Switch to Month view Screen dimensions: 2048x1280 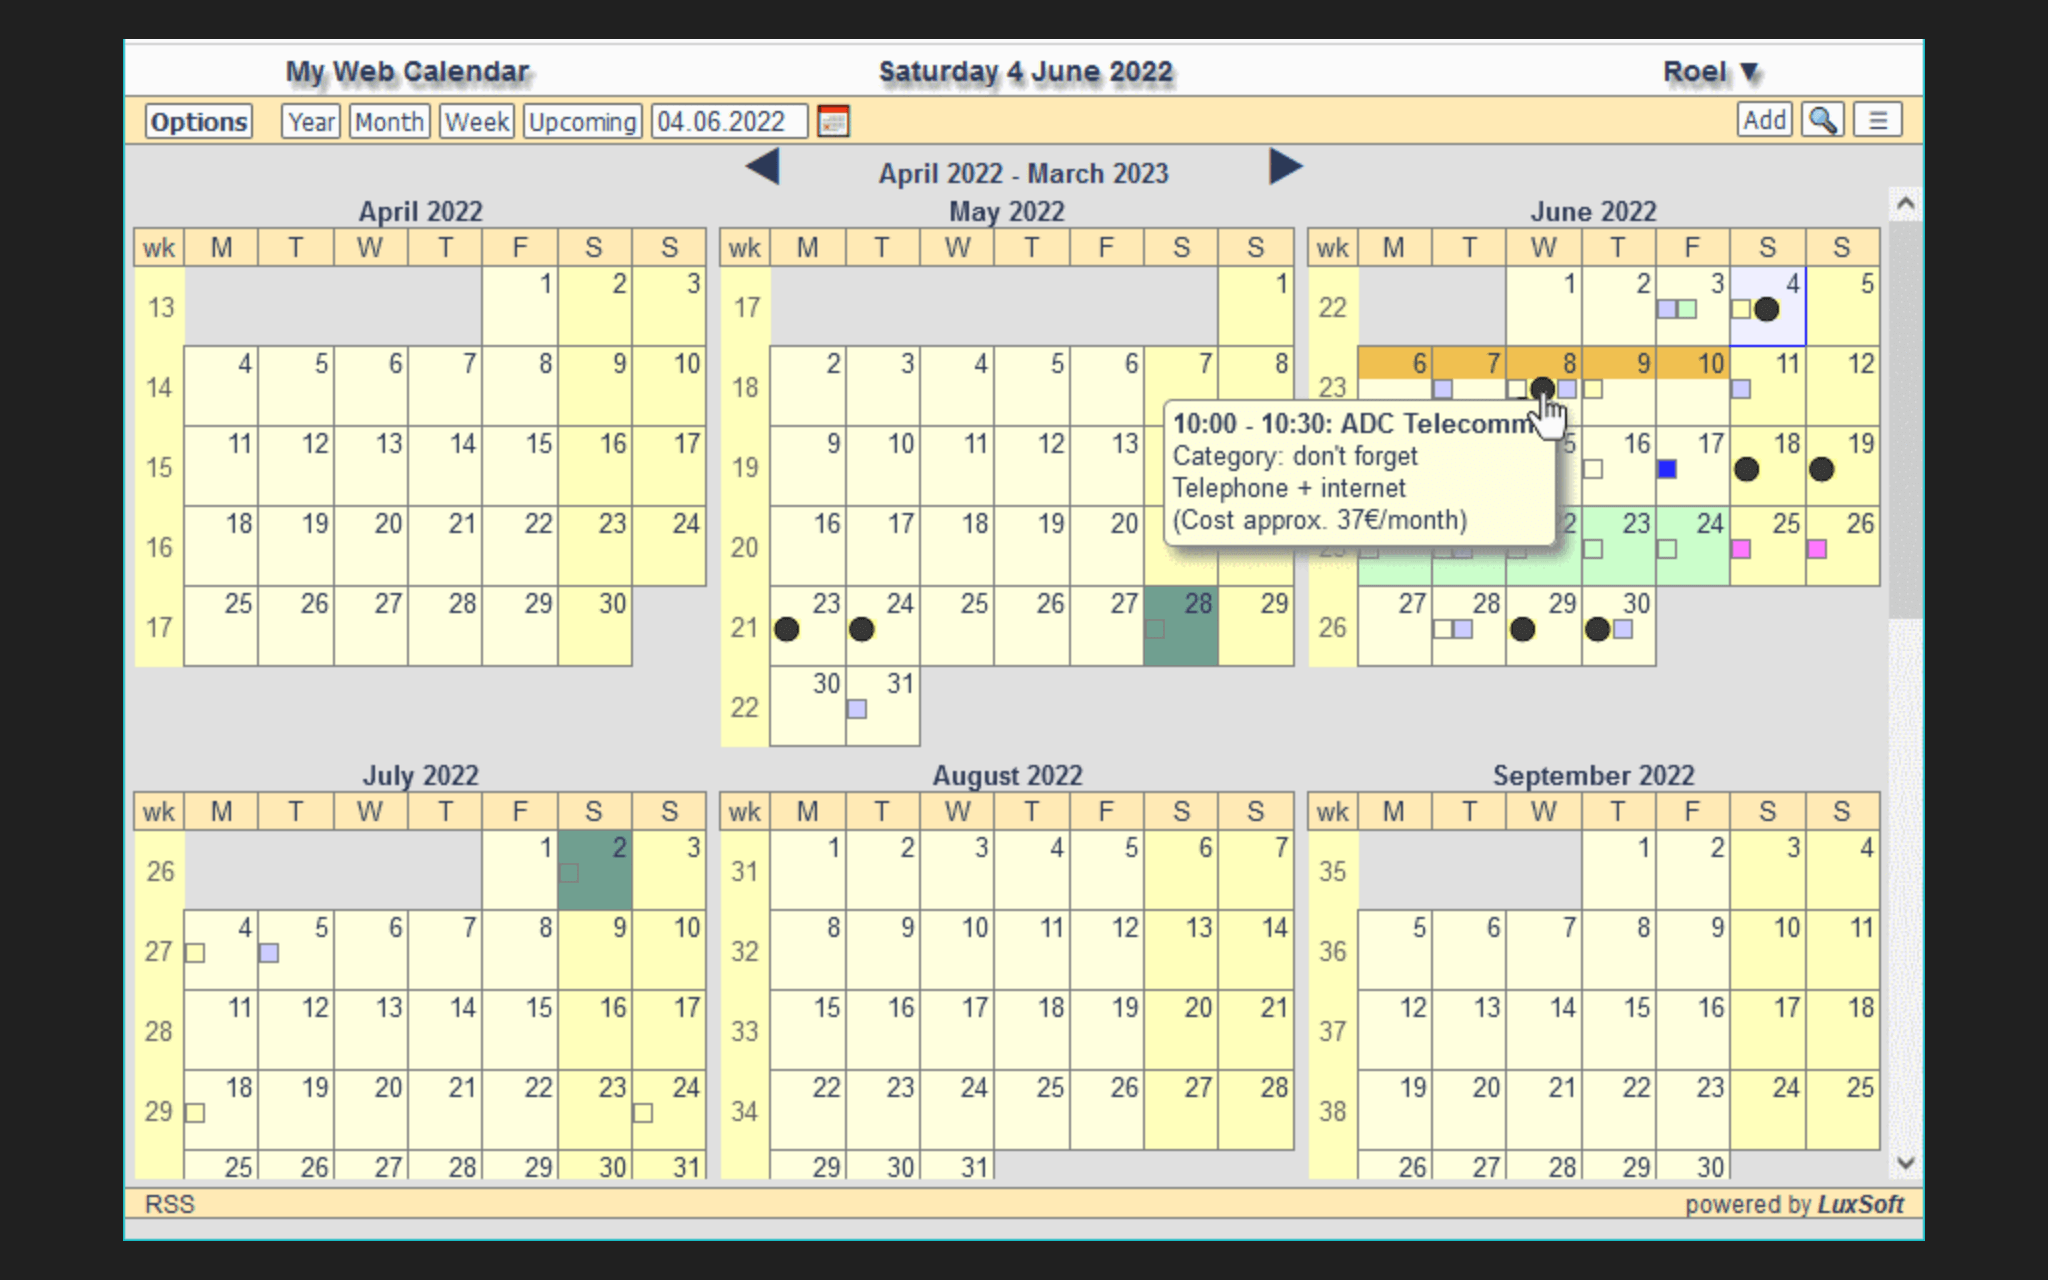click(389, 122)
